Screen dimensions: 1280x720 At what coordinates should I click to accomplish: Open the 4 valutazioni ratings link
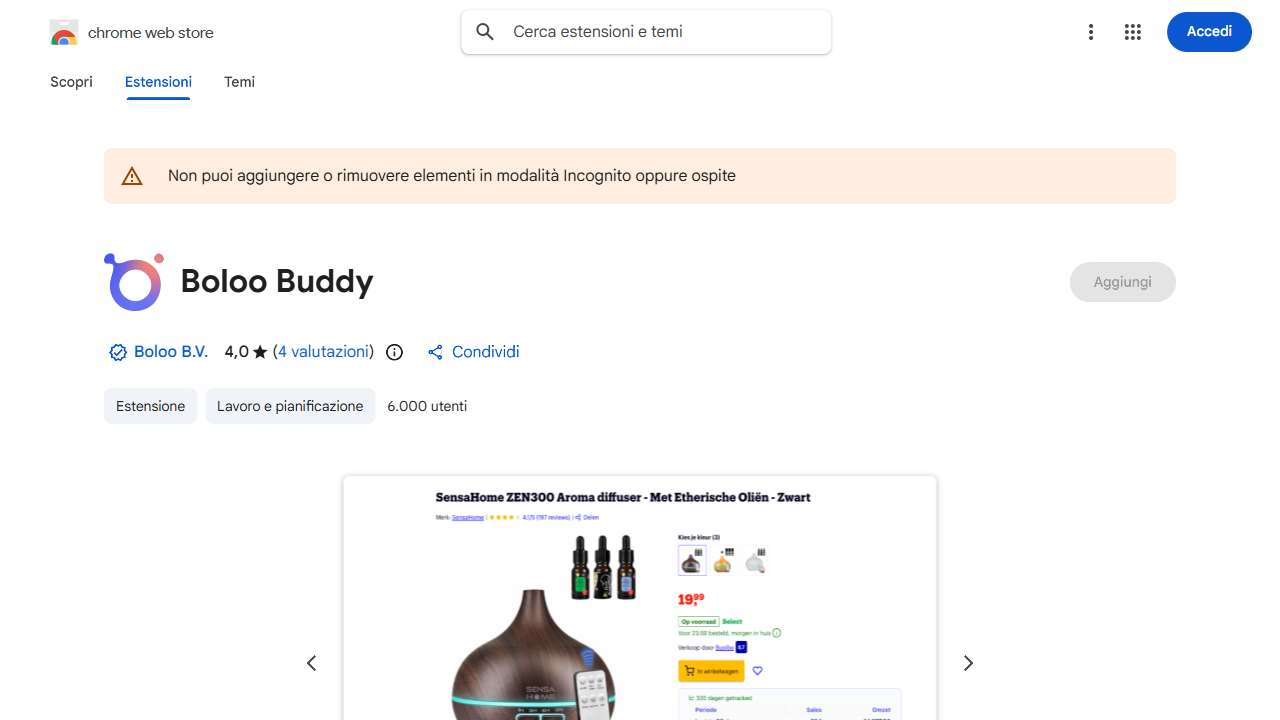tap(323, 352)
